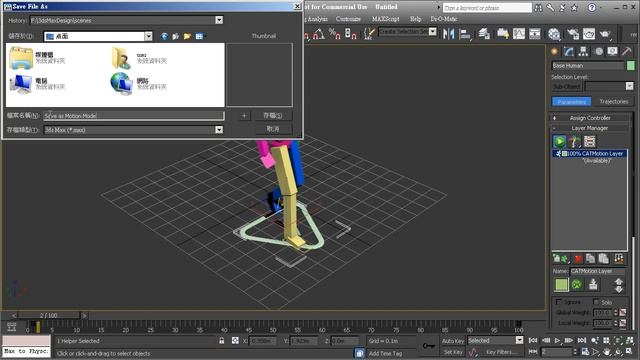Delete the layer with red X icon

pyautogui.click(x=578, y=259)
